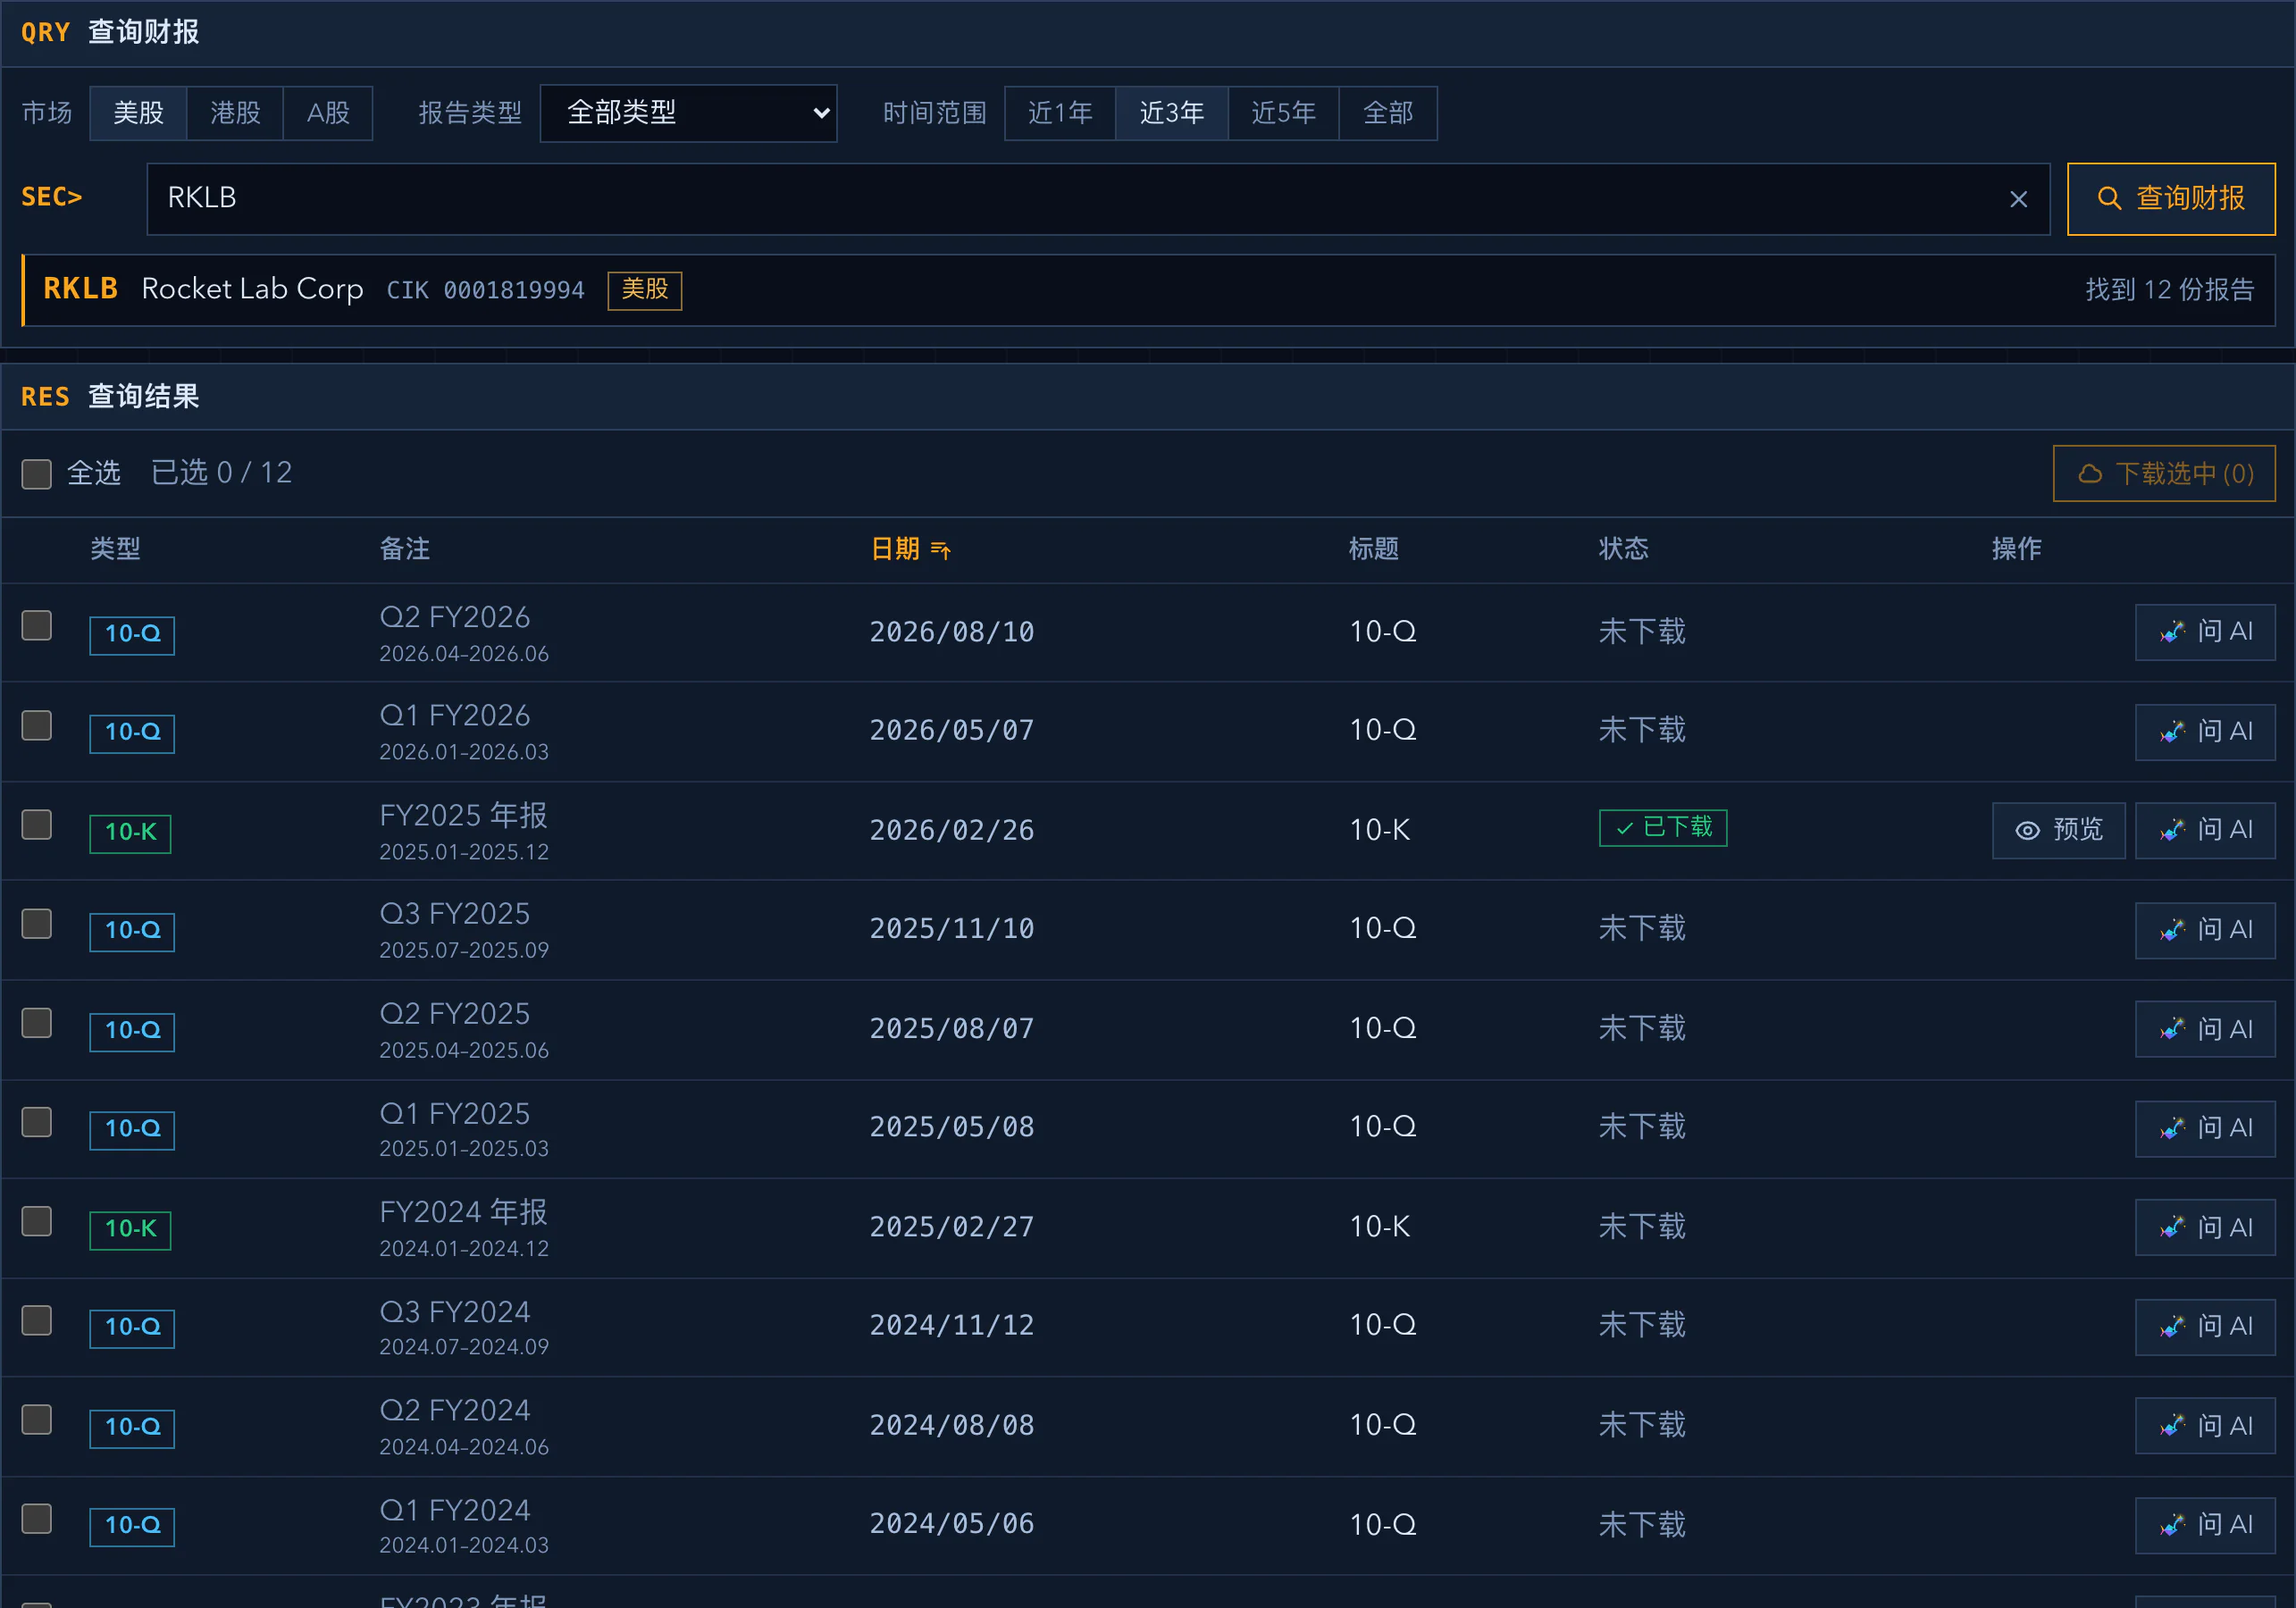
Task: Preview the FY2025 年报 10-K report
Action: click(x=2058, y=830)
